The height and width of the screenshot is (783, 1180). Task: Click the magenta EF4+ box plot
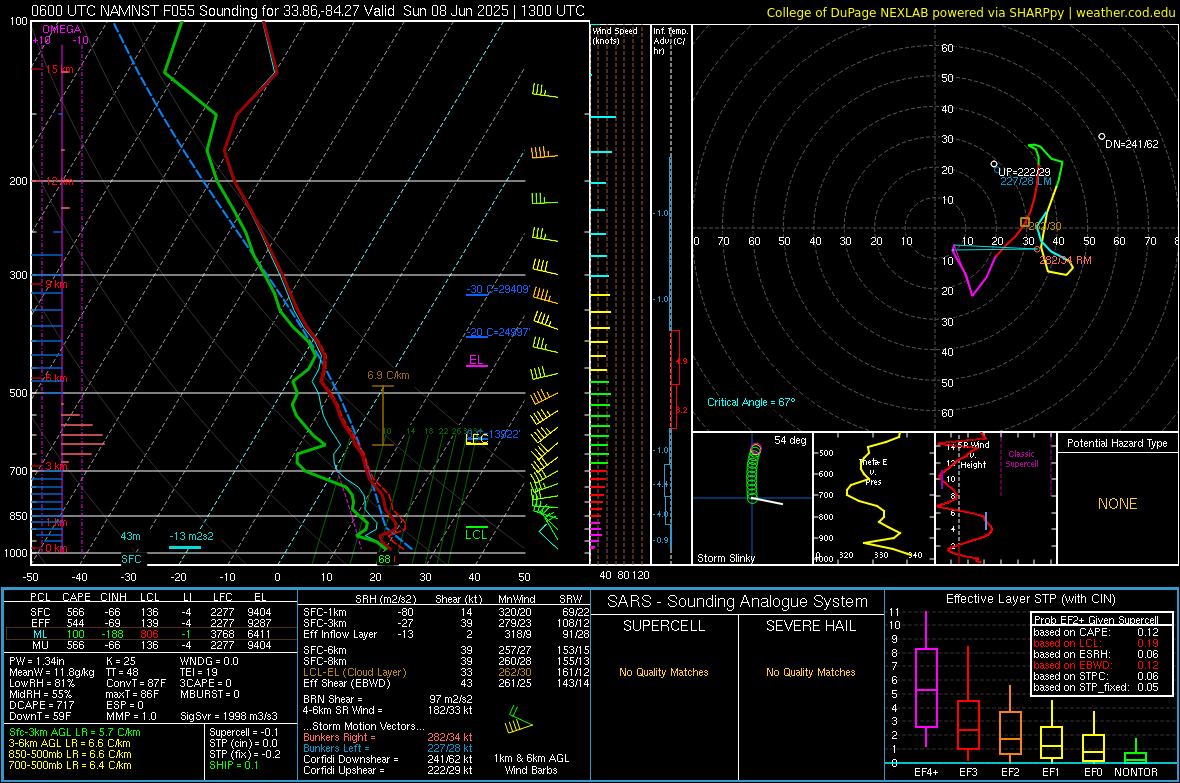(926, 679)
